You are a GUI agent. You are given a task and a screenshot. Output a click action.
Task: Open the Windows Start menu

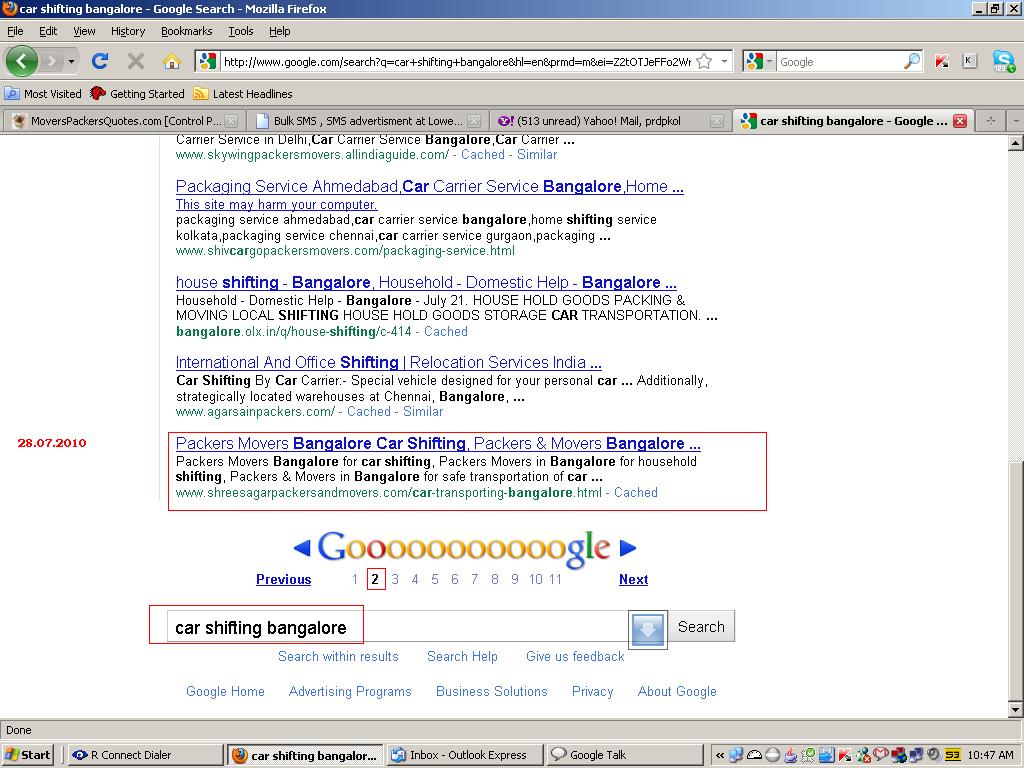click(27, 755)
